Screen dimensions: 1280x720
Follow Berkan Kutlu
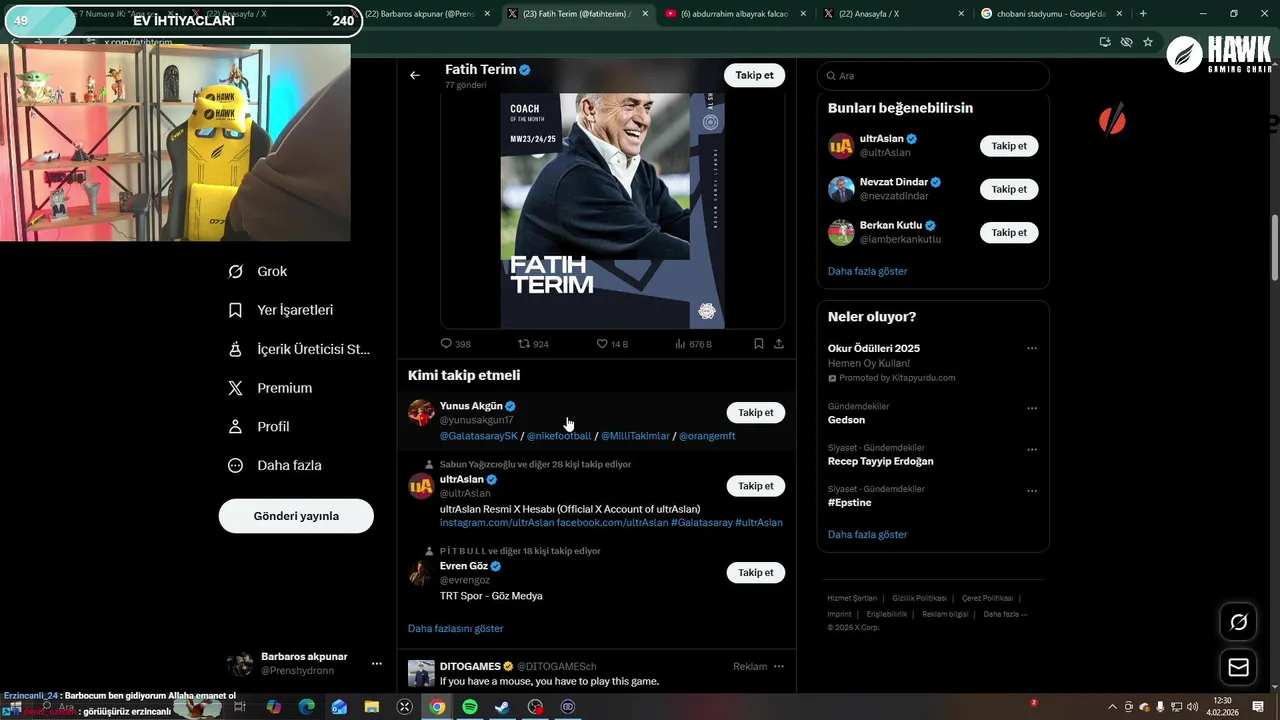(x=1009, y=232)
